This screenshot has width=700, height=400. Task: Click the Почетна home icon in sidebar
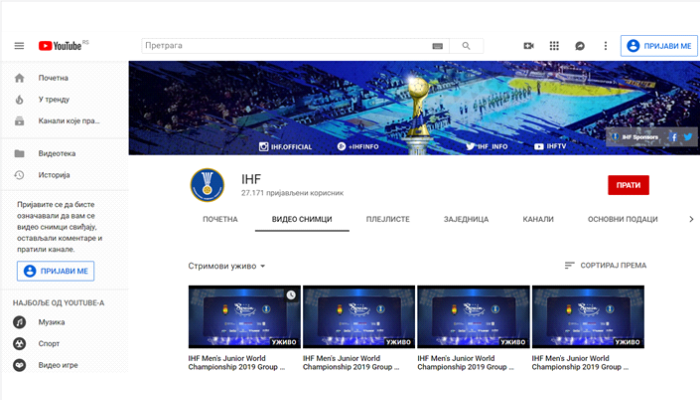point(19,78)
